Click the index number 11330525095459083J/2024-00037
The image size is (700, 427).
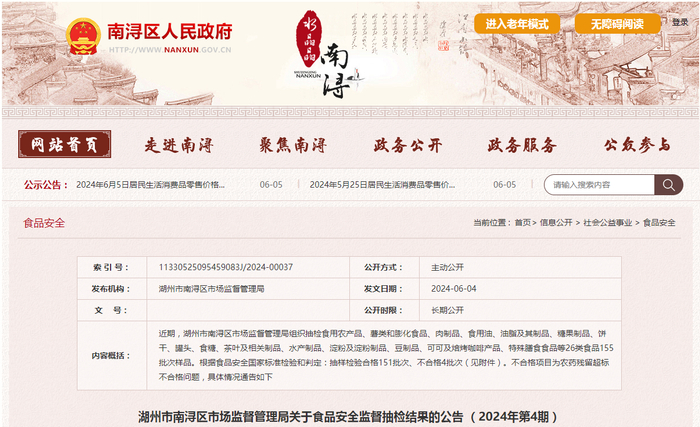coord(226,267)
